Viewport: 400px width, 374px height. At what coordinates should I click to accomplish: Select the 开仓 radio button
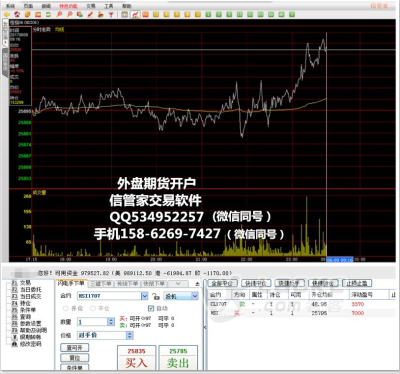[x=66, y=308]
